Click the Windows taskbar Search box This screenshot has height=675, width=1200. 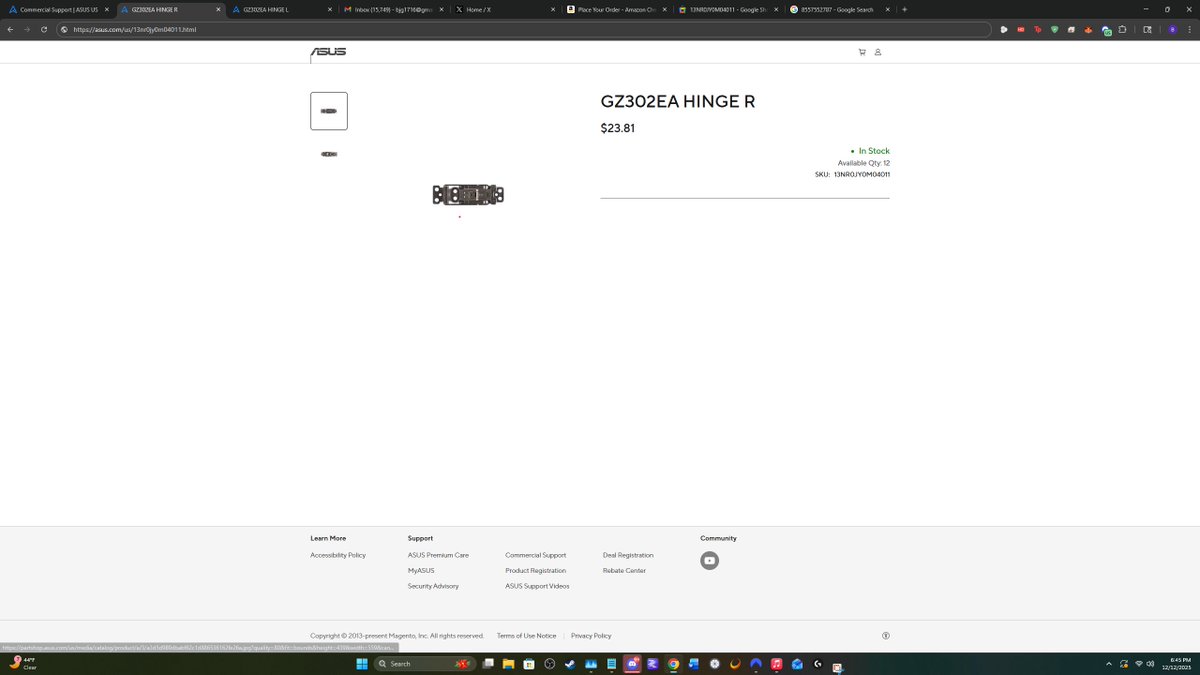(424, 664)
